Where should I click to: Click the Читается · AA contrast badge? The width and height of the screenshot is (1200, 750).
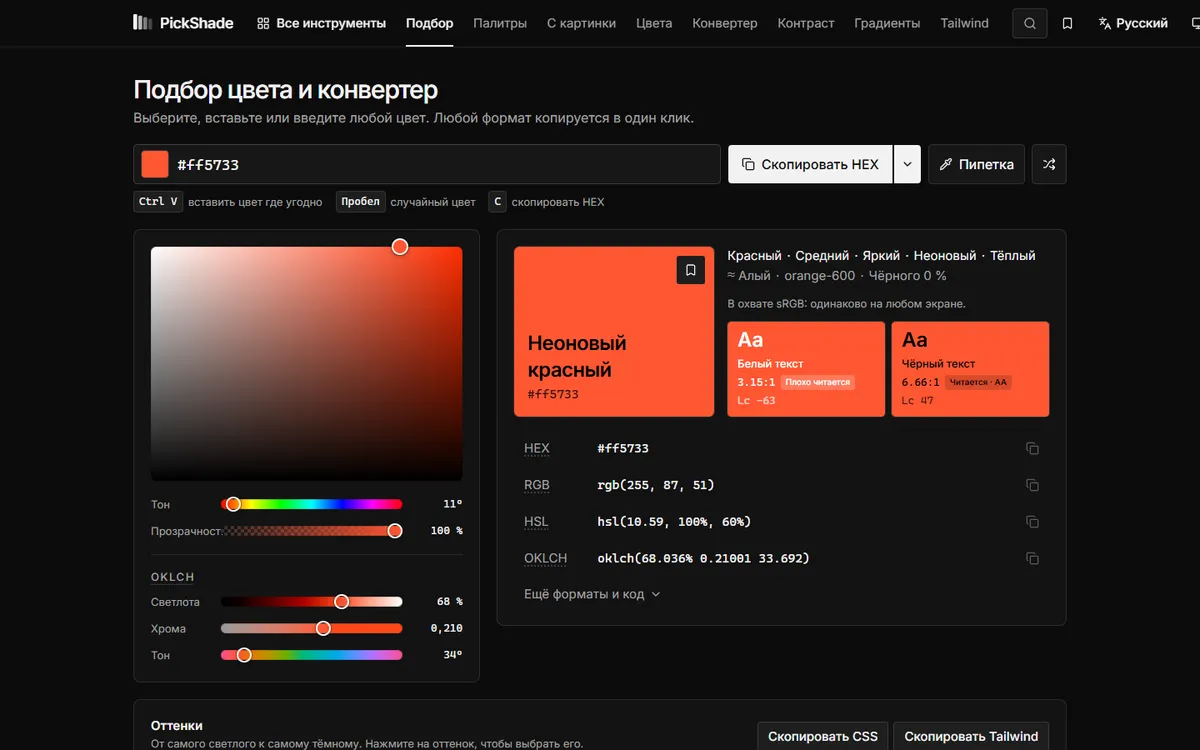pos(977,382)
